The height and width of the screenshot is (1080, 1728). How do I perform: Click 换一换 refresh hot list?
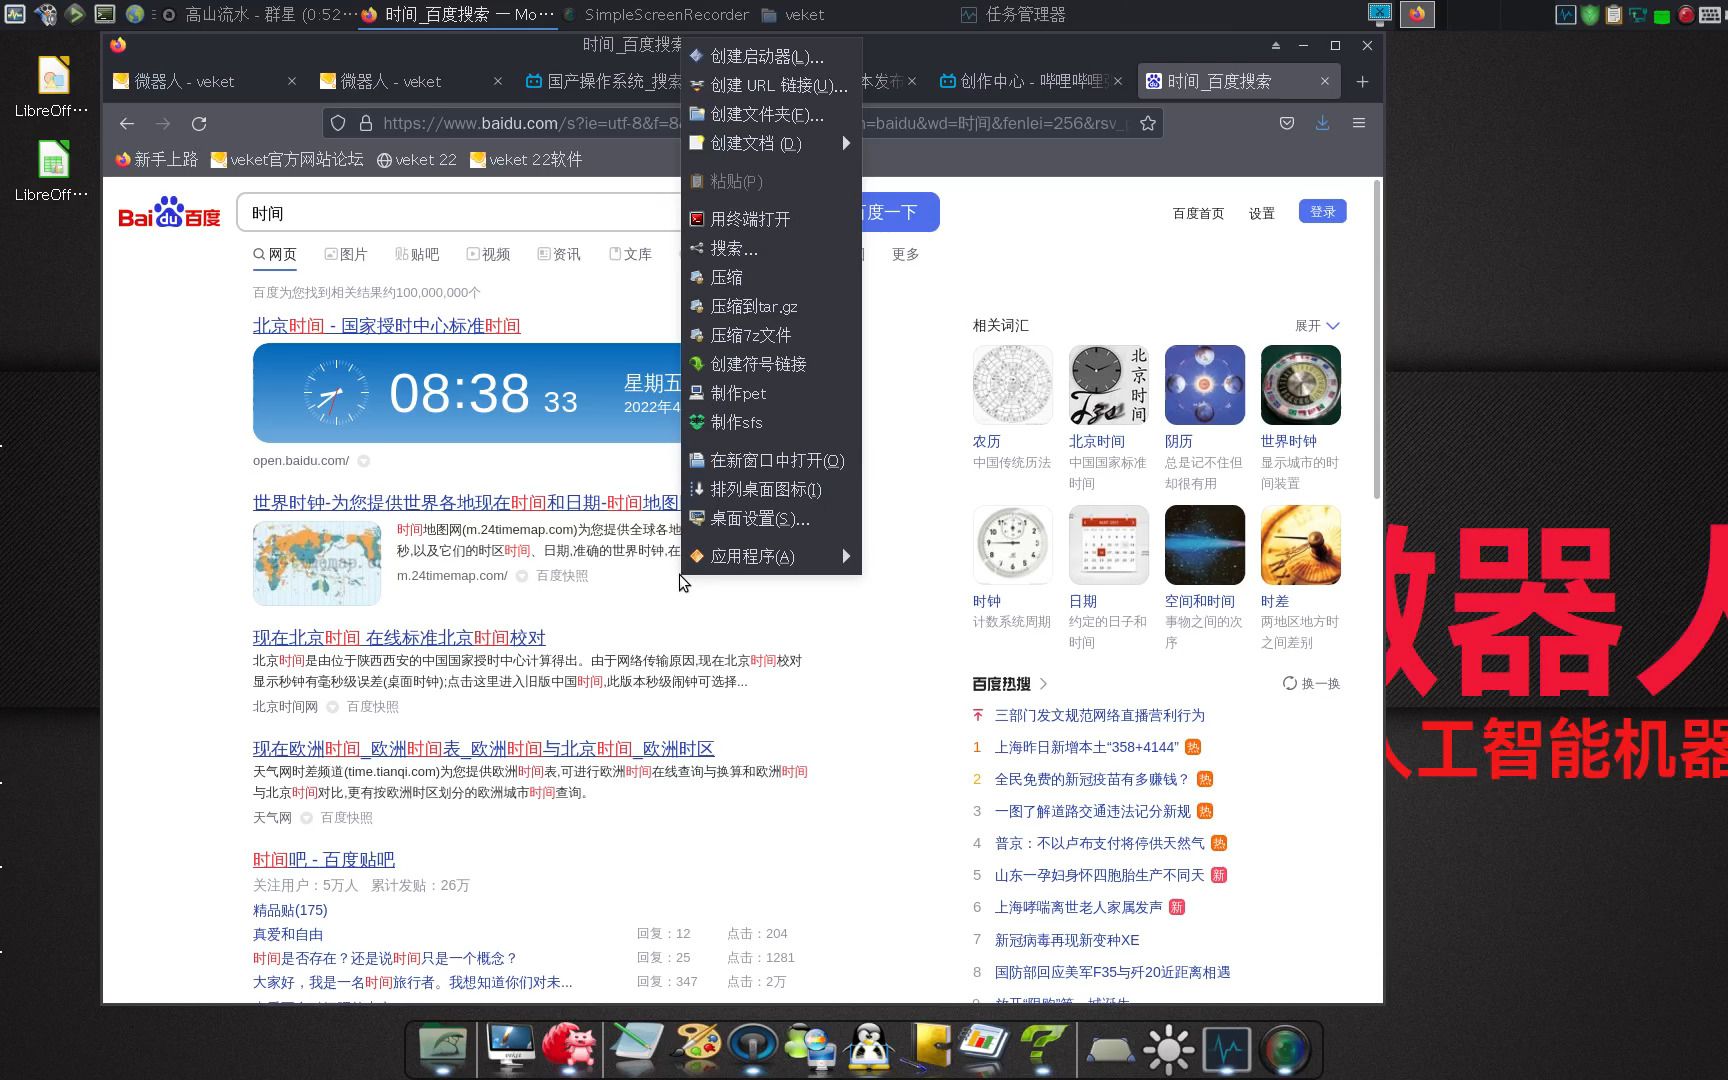click(1311, 684)
